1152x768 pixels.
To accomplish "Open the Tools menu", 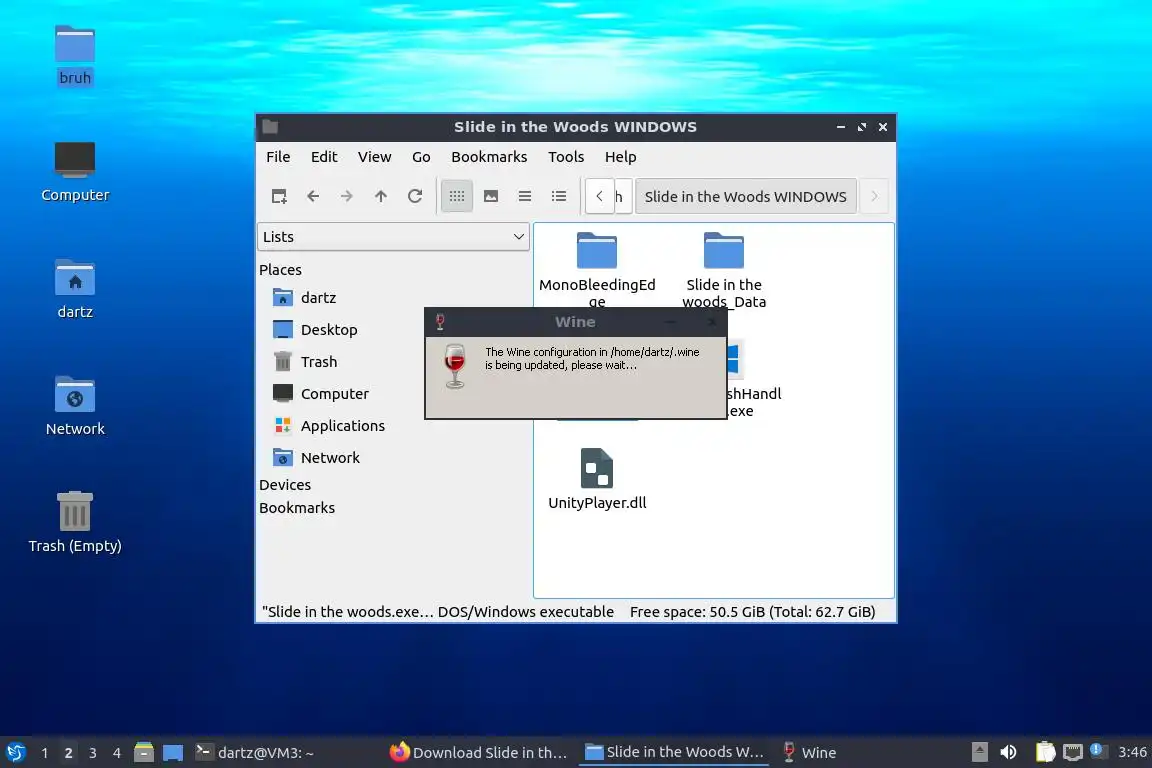I will point(566,157).
